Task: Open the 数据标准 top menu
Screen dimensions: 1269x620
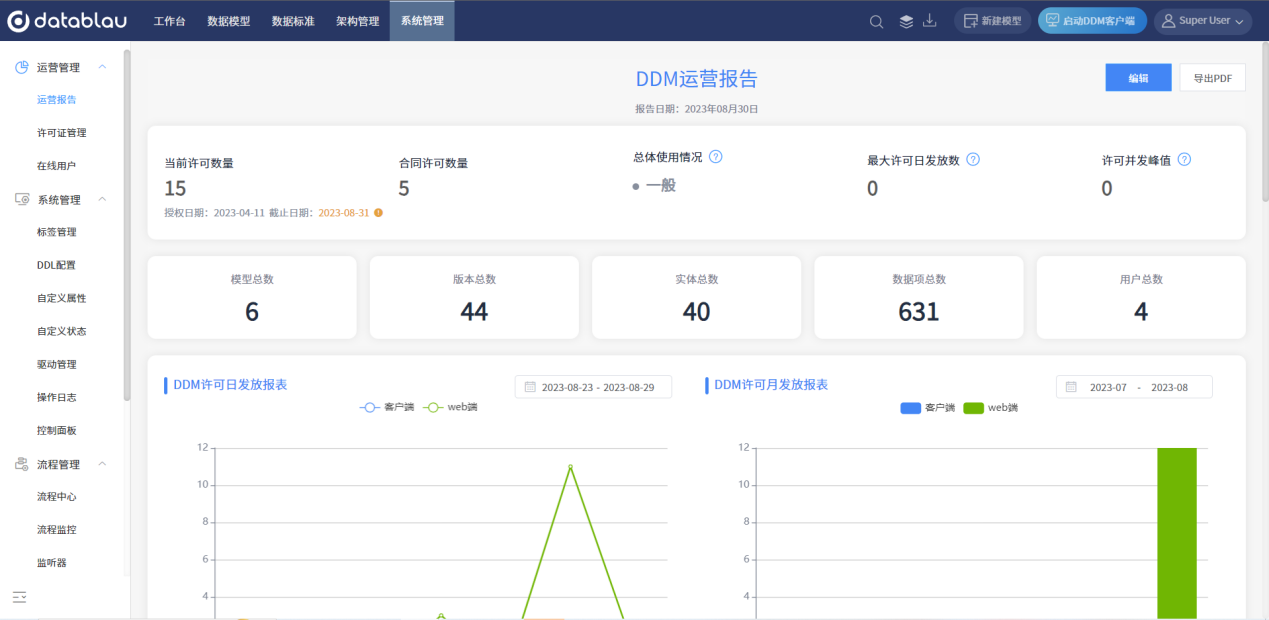Action: [x=293, y=21]
